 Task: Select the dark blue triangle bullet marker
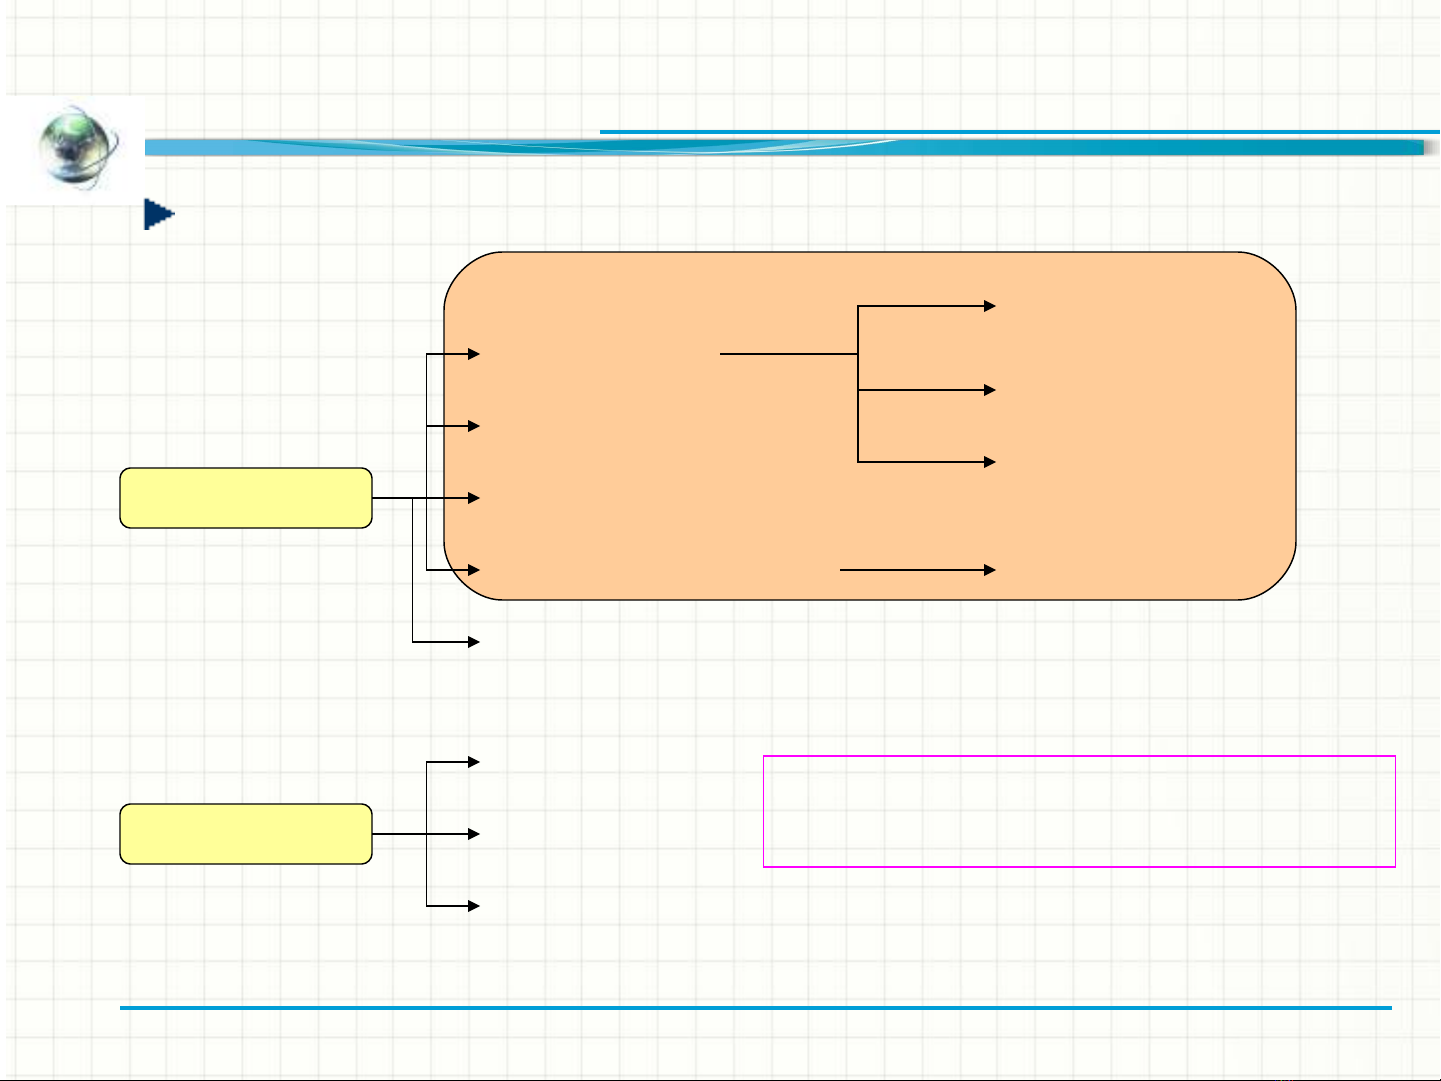click(158, 214)
